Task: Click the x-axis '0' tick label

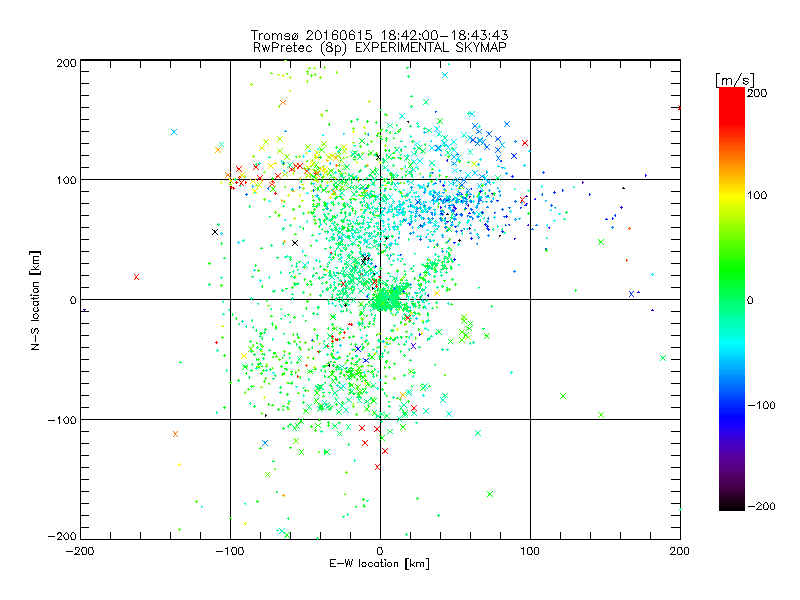Action: coord(380,551)
